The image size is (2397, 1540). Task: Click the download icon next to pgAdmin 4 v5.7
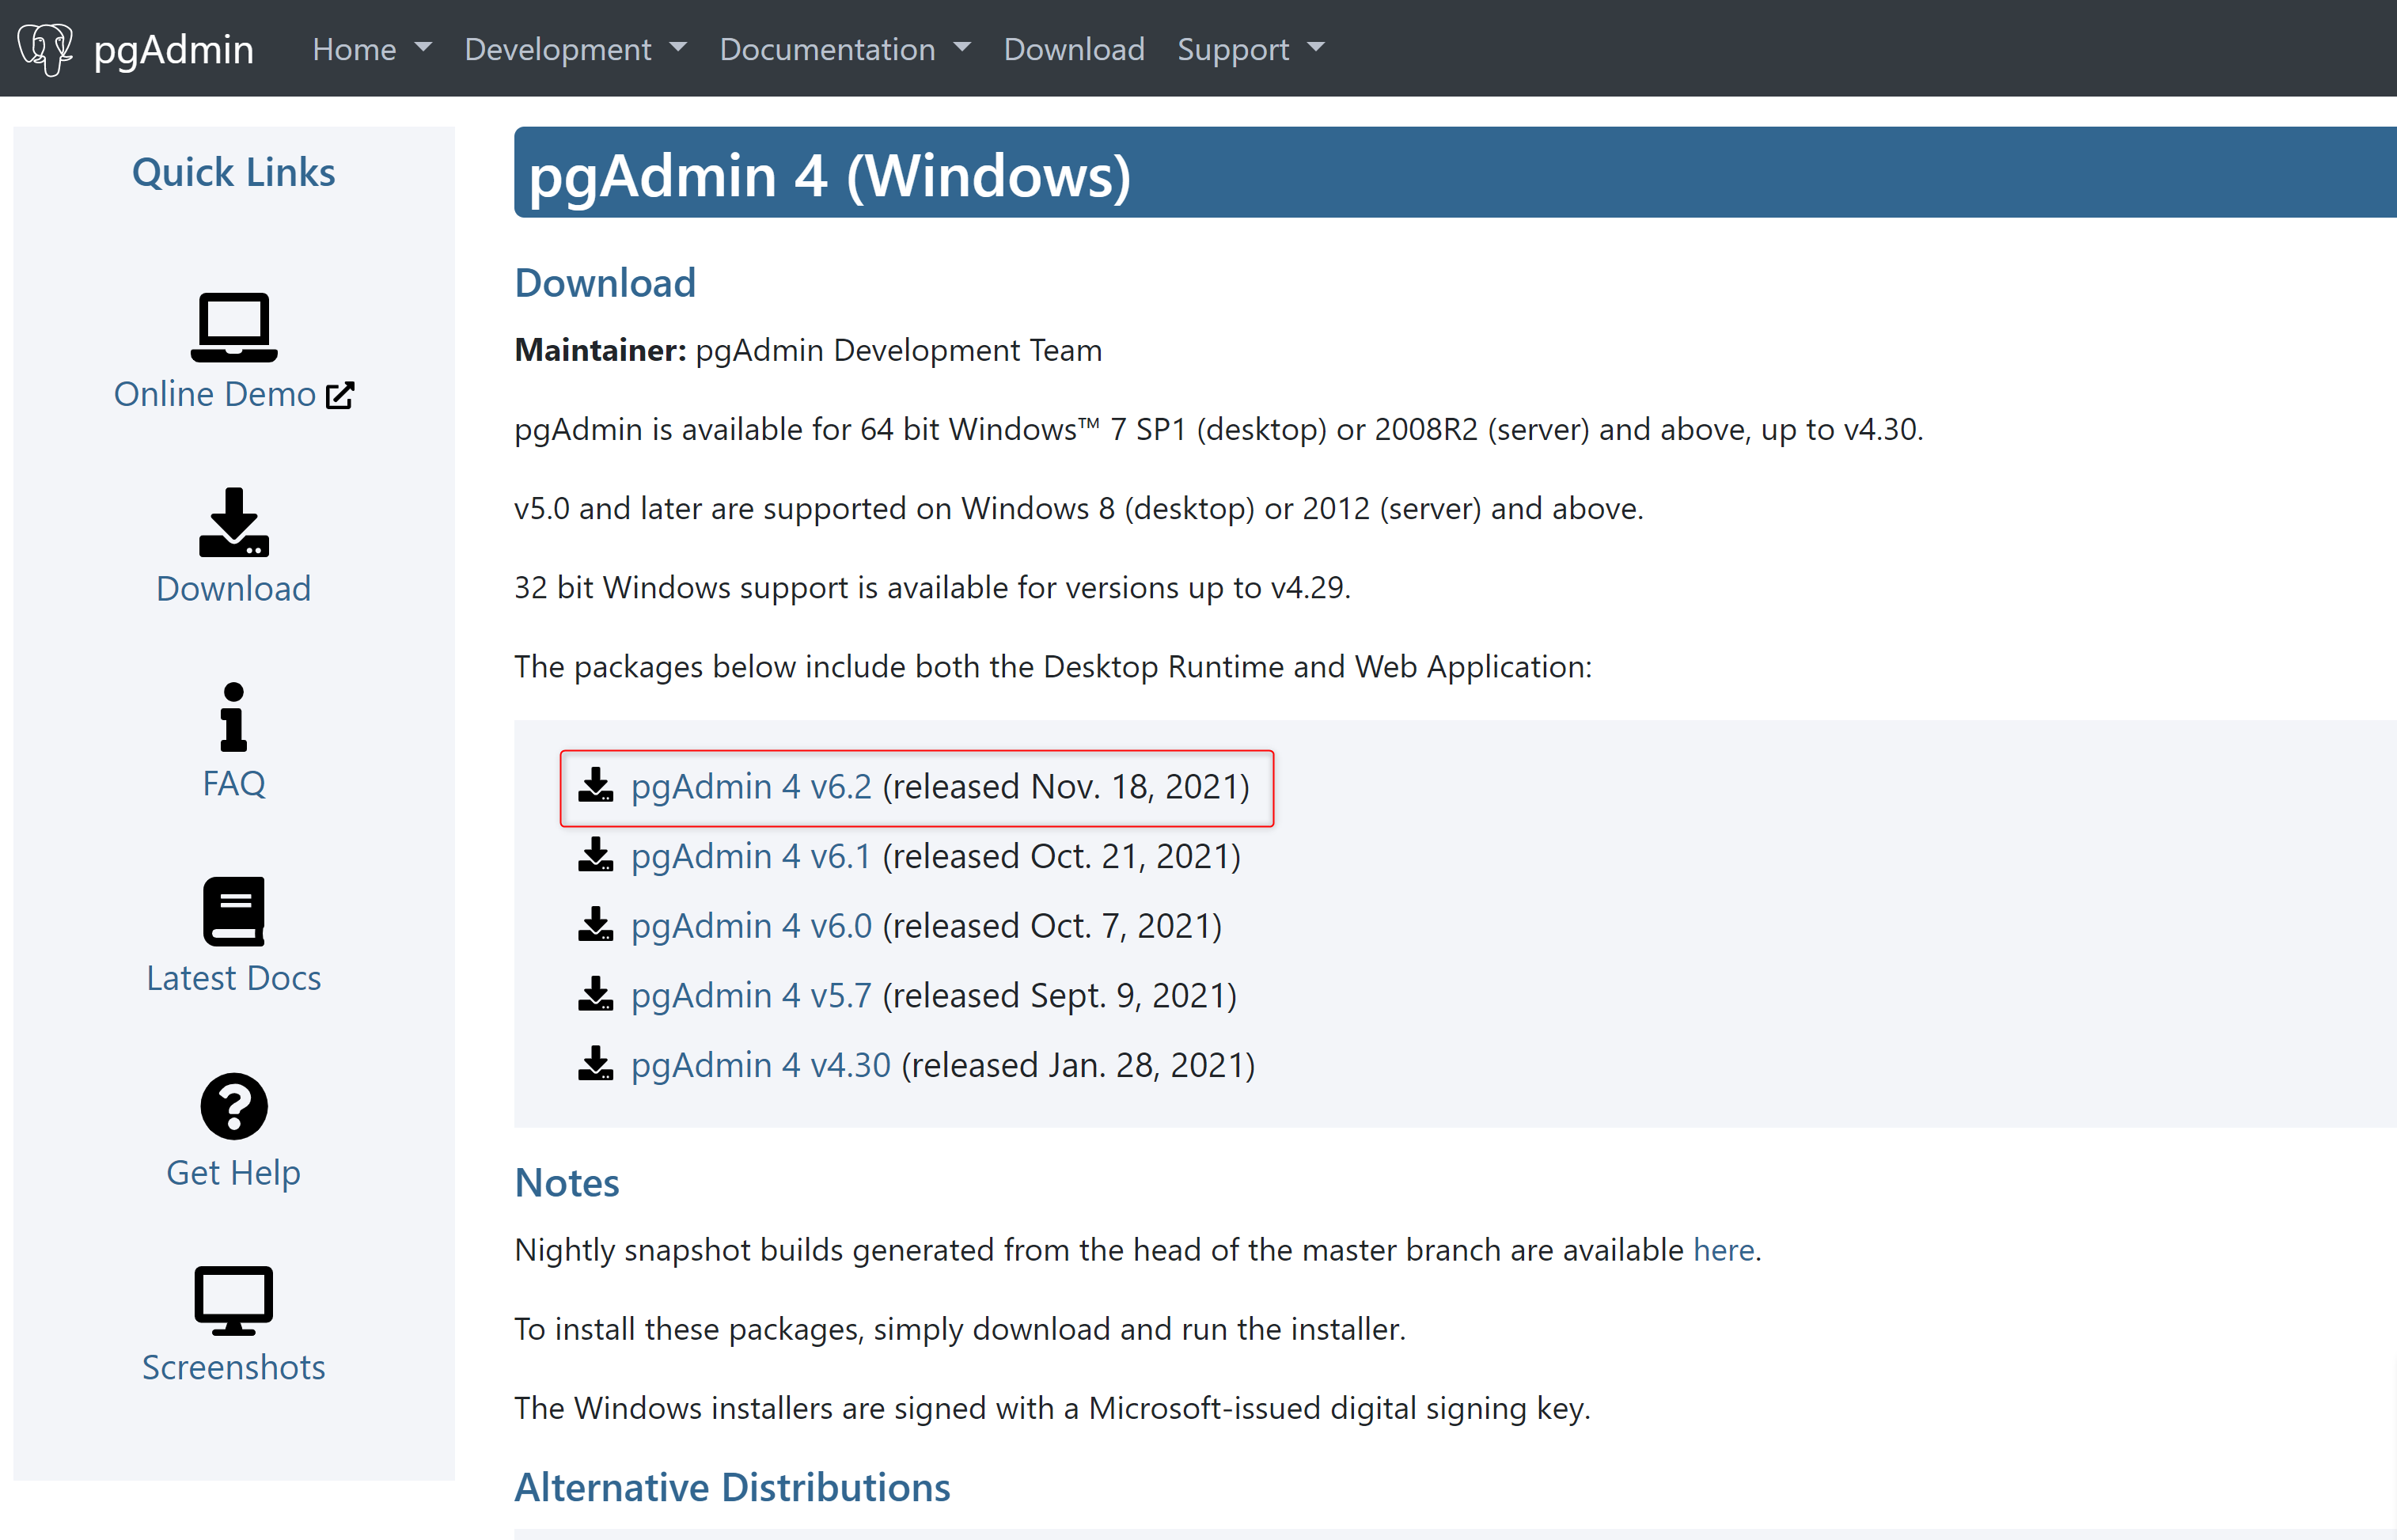[596, 995]
